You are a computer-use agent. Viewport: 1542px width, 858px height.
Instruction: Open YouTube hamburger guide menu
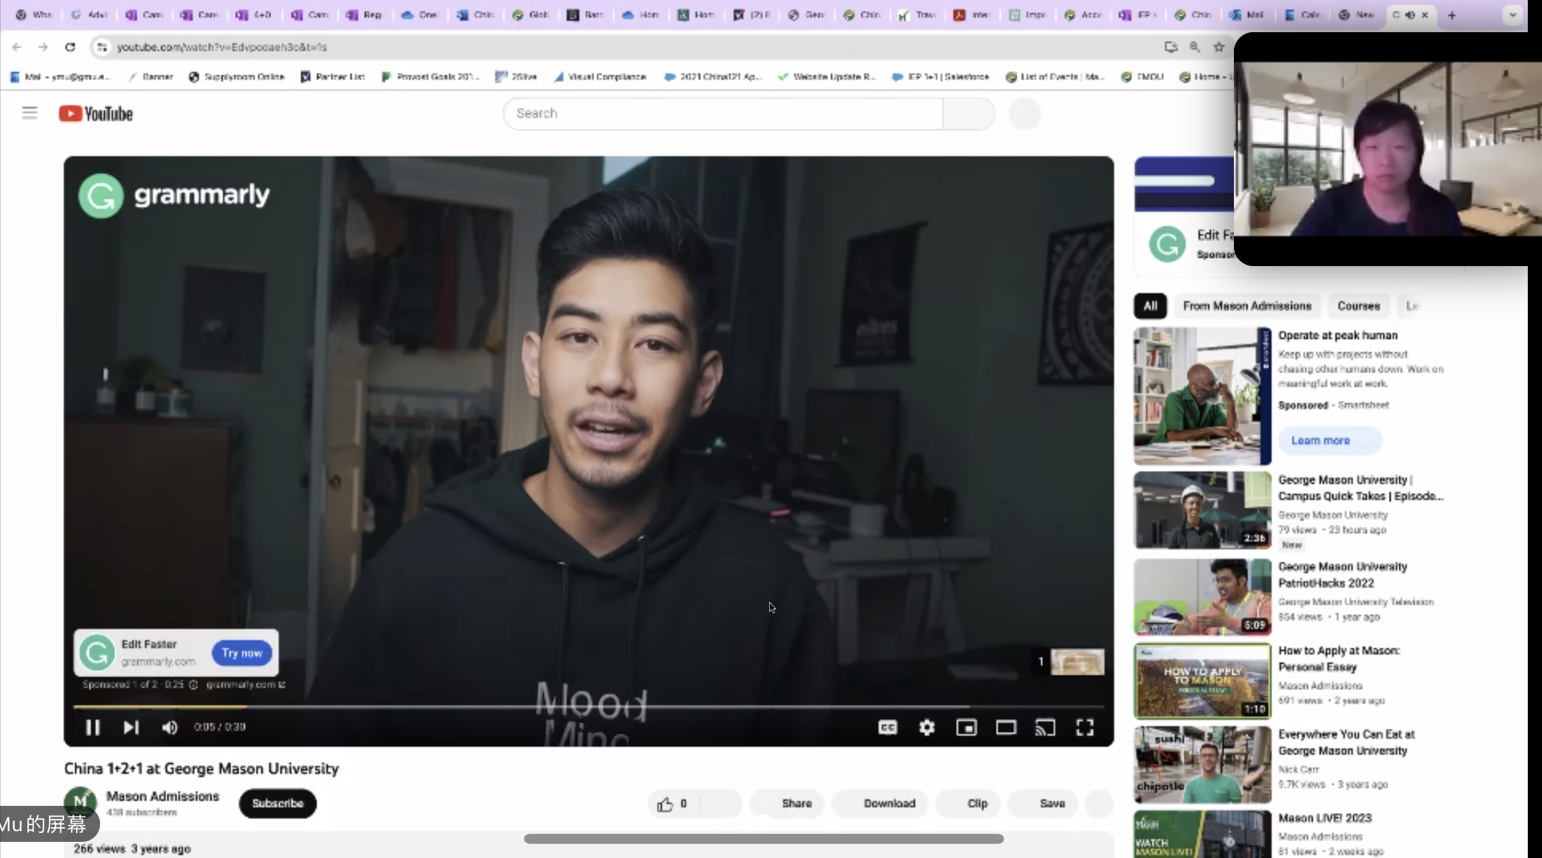30,113
